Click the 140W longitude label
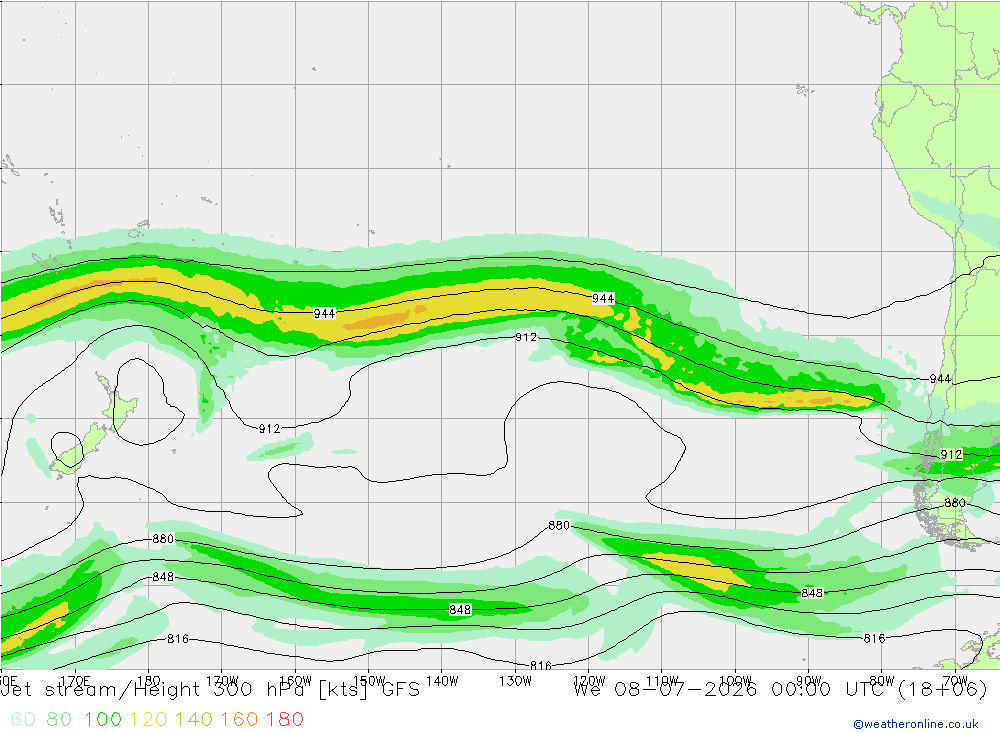 tap(442, 681)
